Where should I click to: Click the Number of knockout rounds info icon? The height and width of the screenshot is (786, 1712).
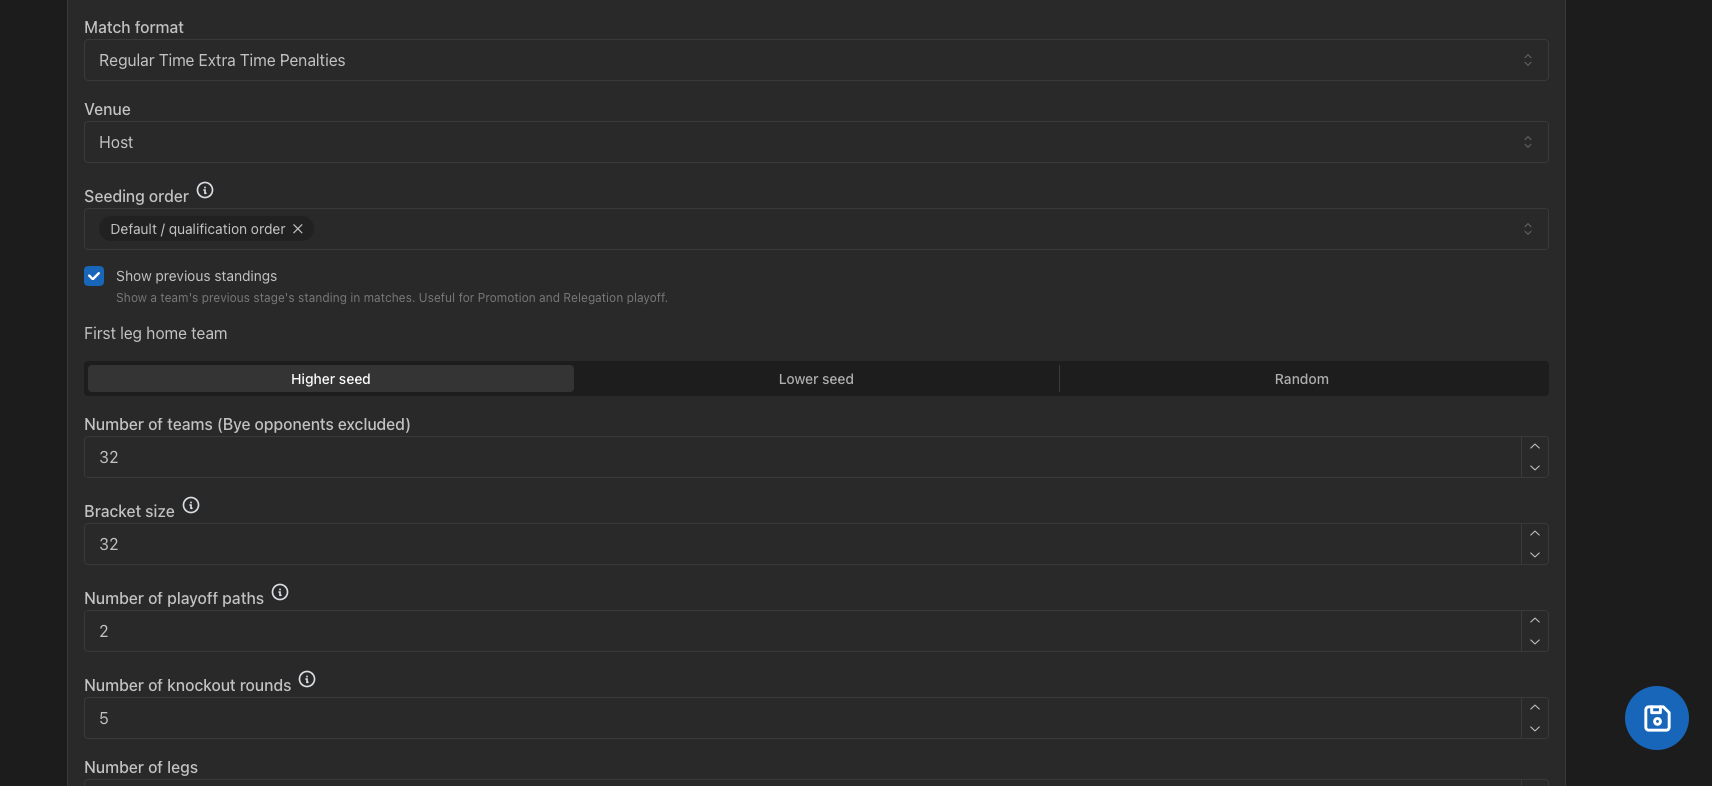click(307, 679)
